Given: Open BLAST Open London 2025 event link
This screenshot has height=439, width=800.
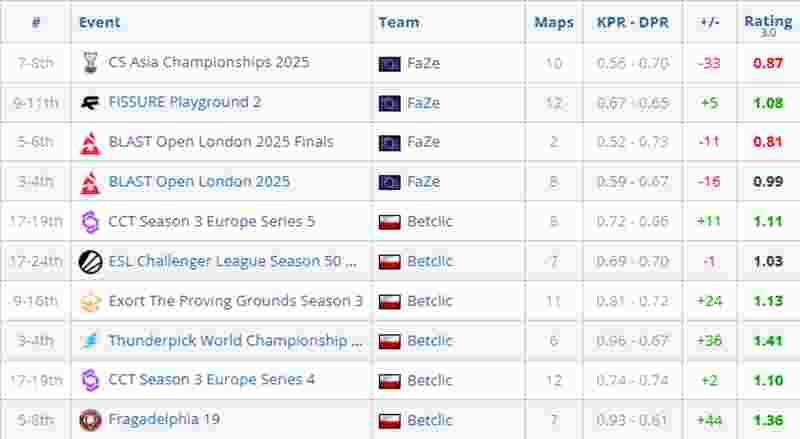Looking at the screenshot, I should coord(199,181).
